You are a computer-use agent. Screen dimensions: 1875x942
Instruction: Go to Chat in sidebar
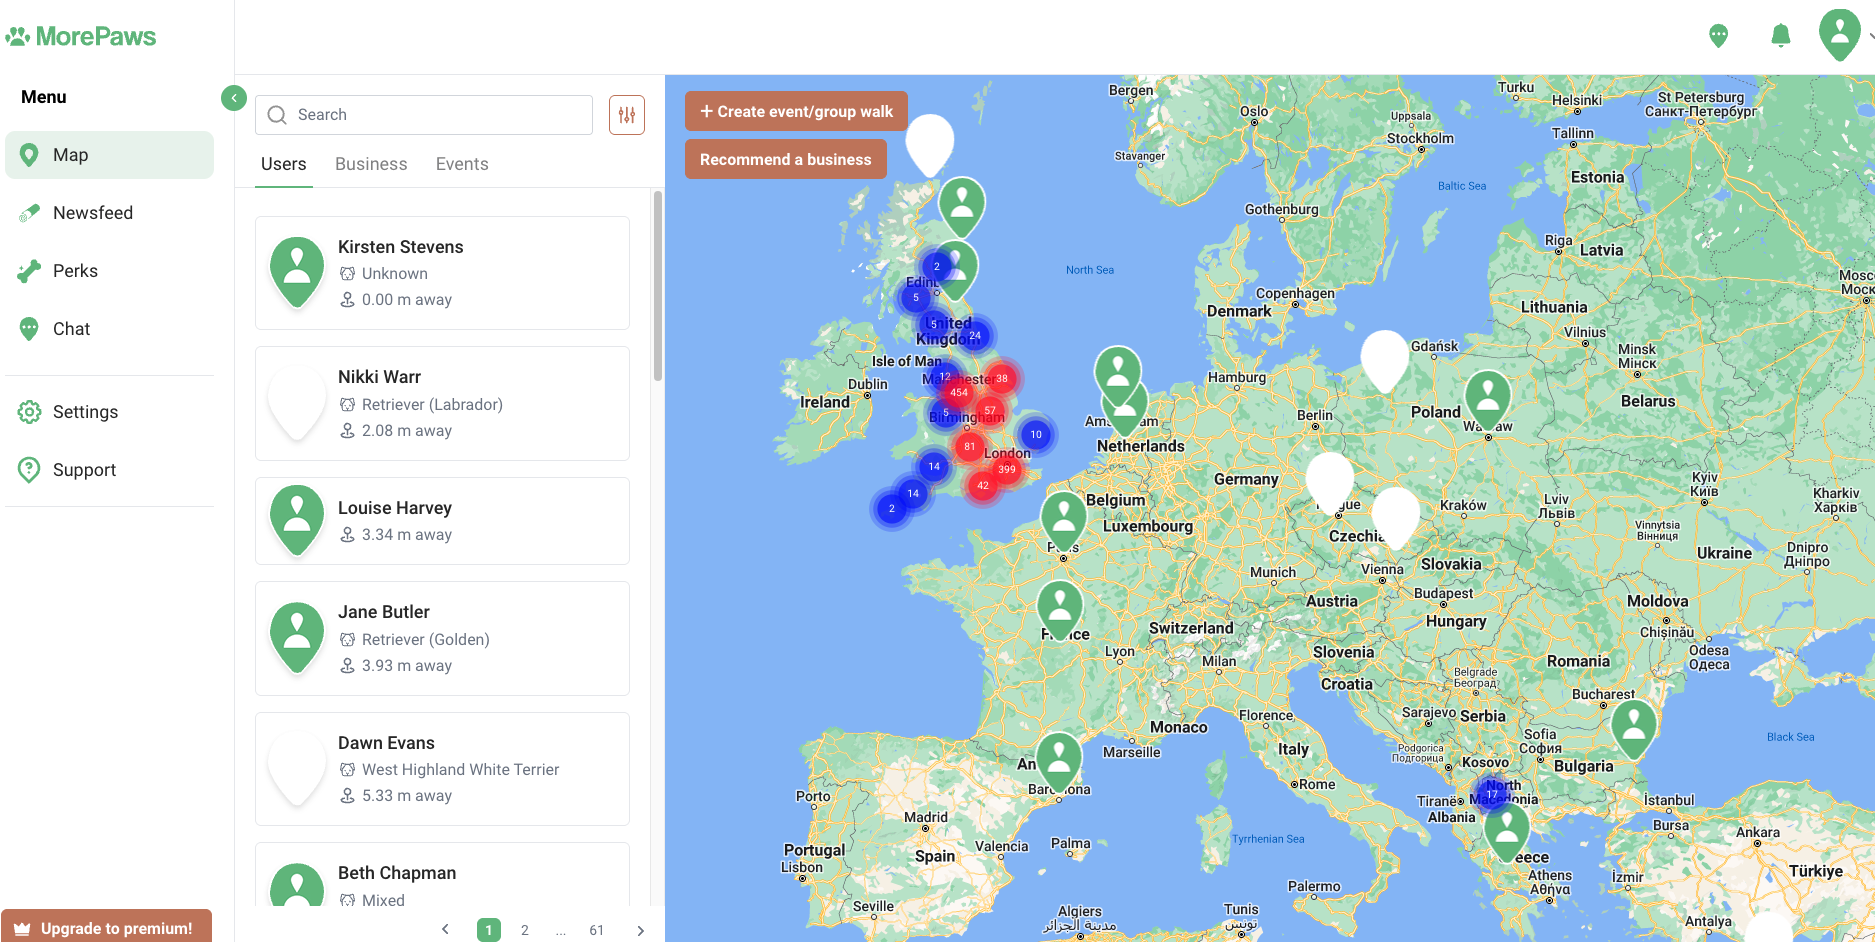tap(71, 329)
